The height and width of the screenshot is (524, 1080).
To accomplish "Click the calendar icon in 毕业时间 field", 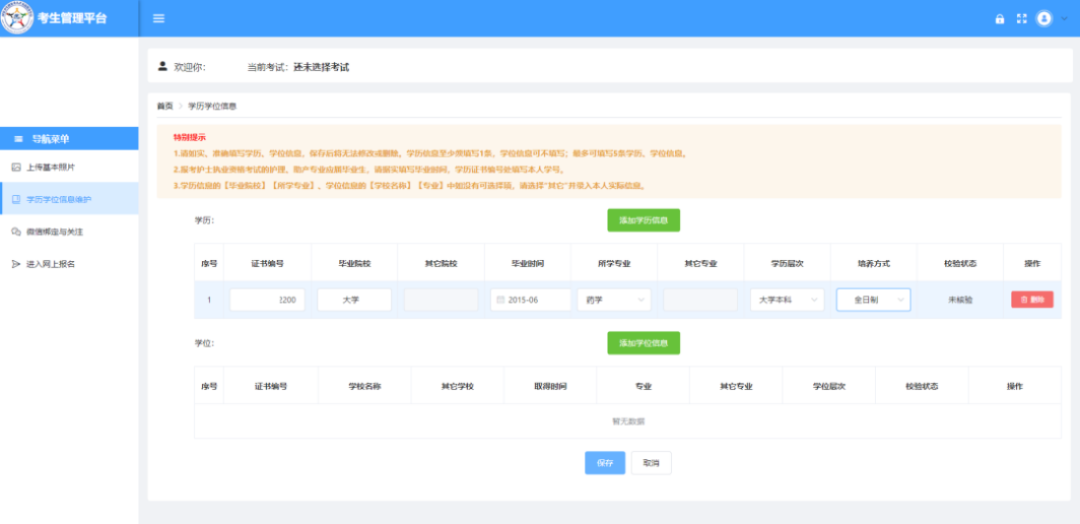I will tap(500, 300).
